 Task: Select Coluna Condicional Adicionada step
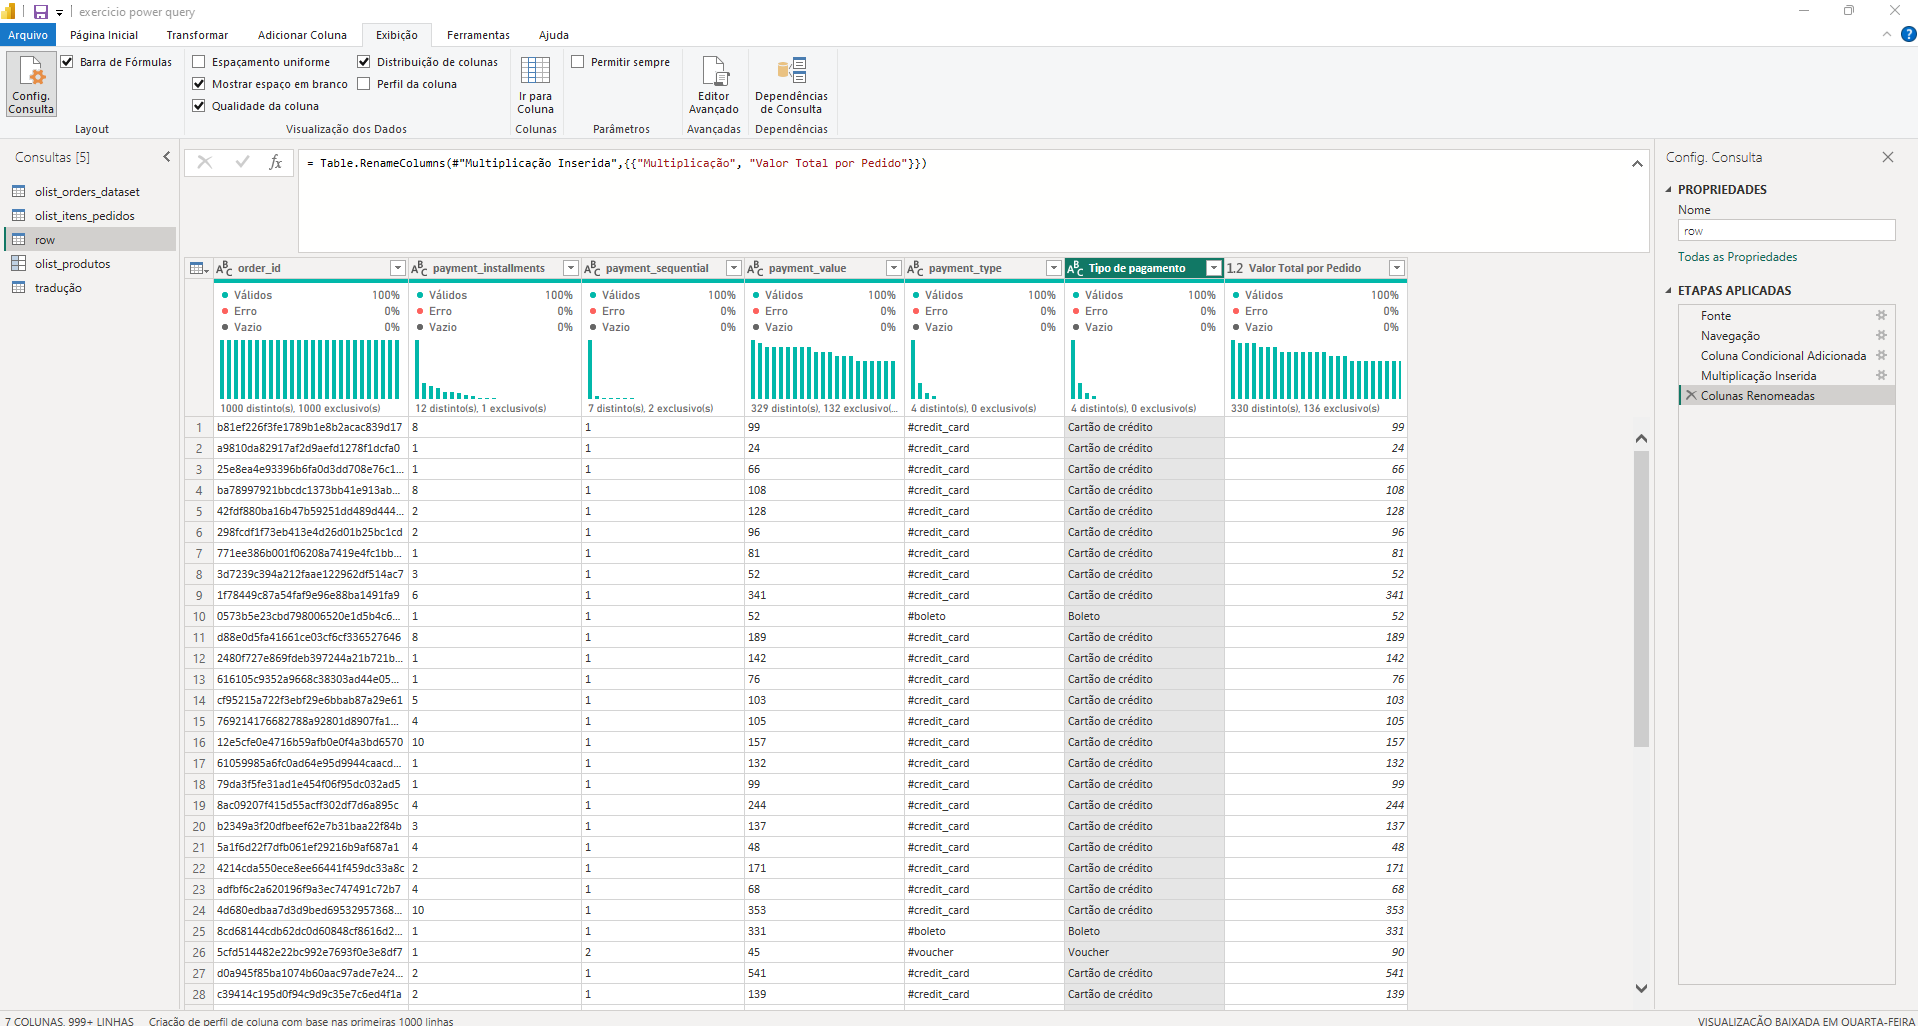(1783, 355)
